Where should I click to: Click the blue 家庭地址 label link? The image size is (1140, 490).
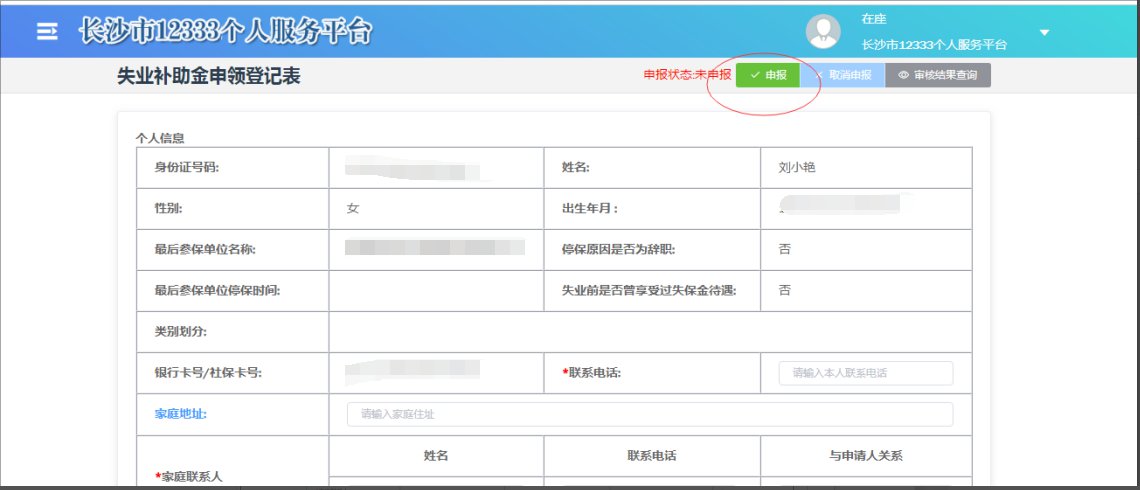(x=180, y=414)
